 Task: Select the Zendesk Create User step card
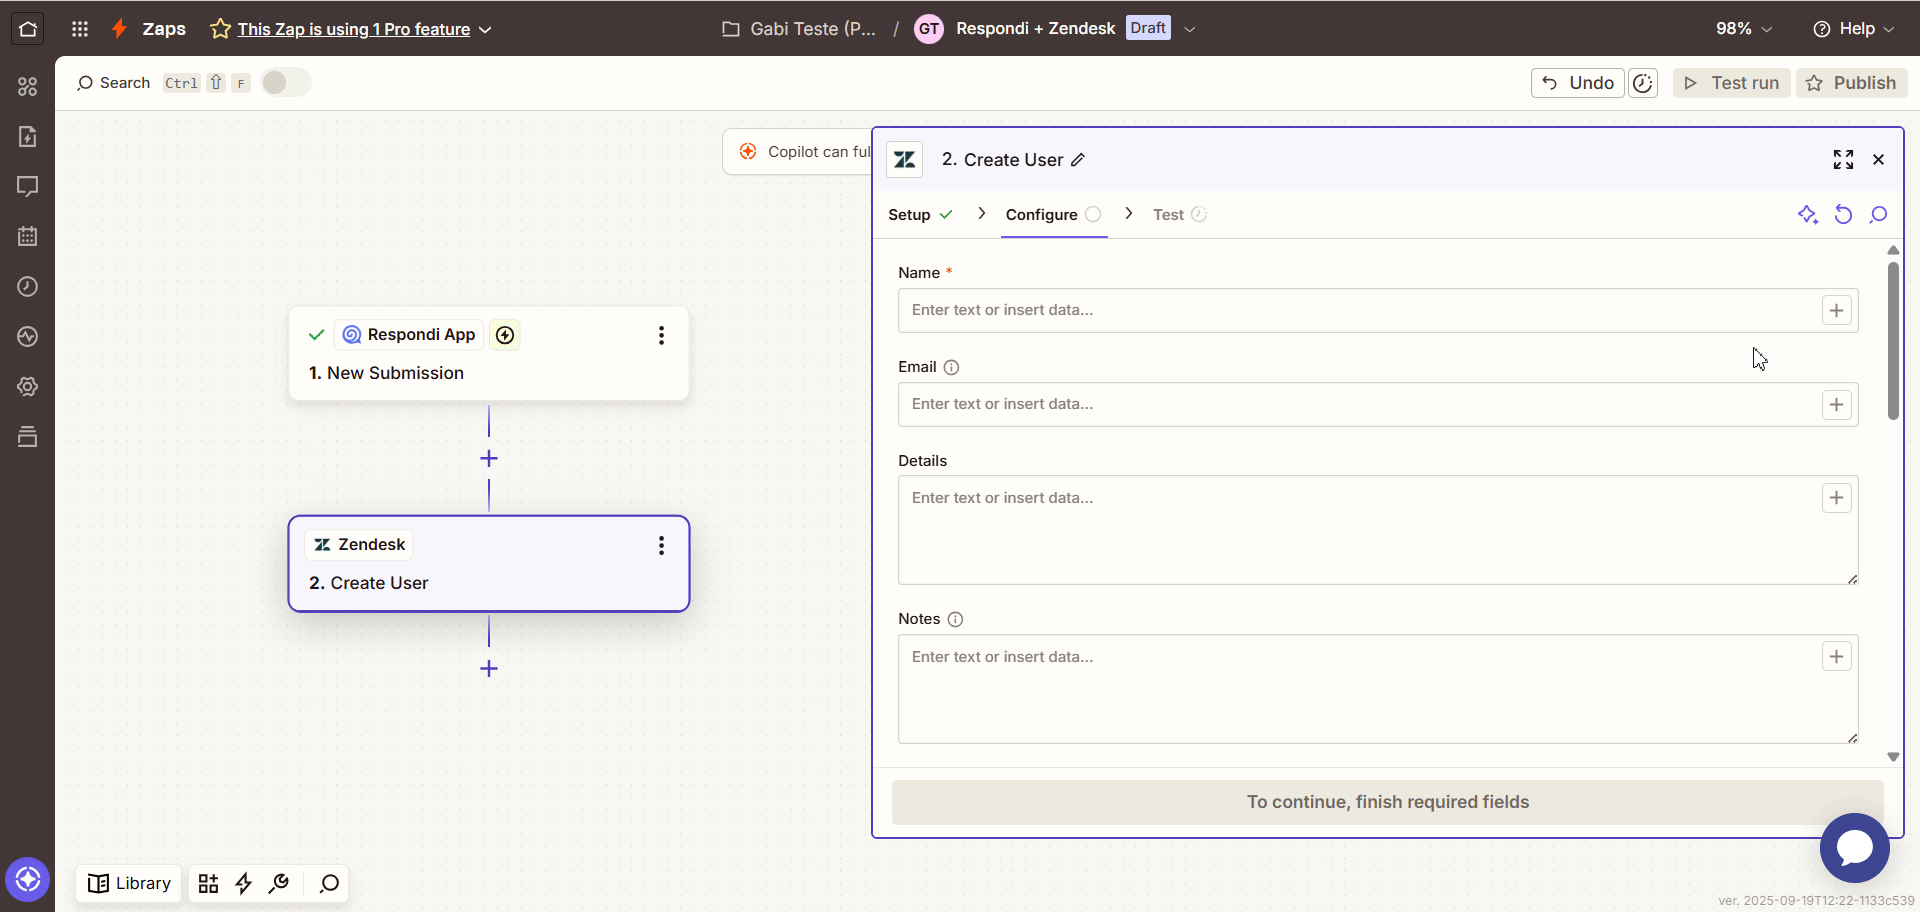point(489,564)
